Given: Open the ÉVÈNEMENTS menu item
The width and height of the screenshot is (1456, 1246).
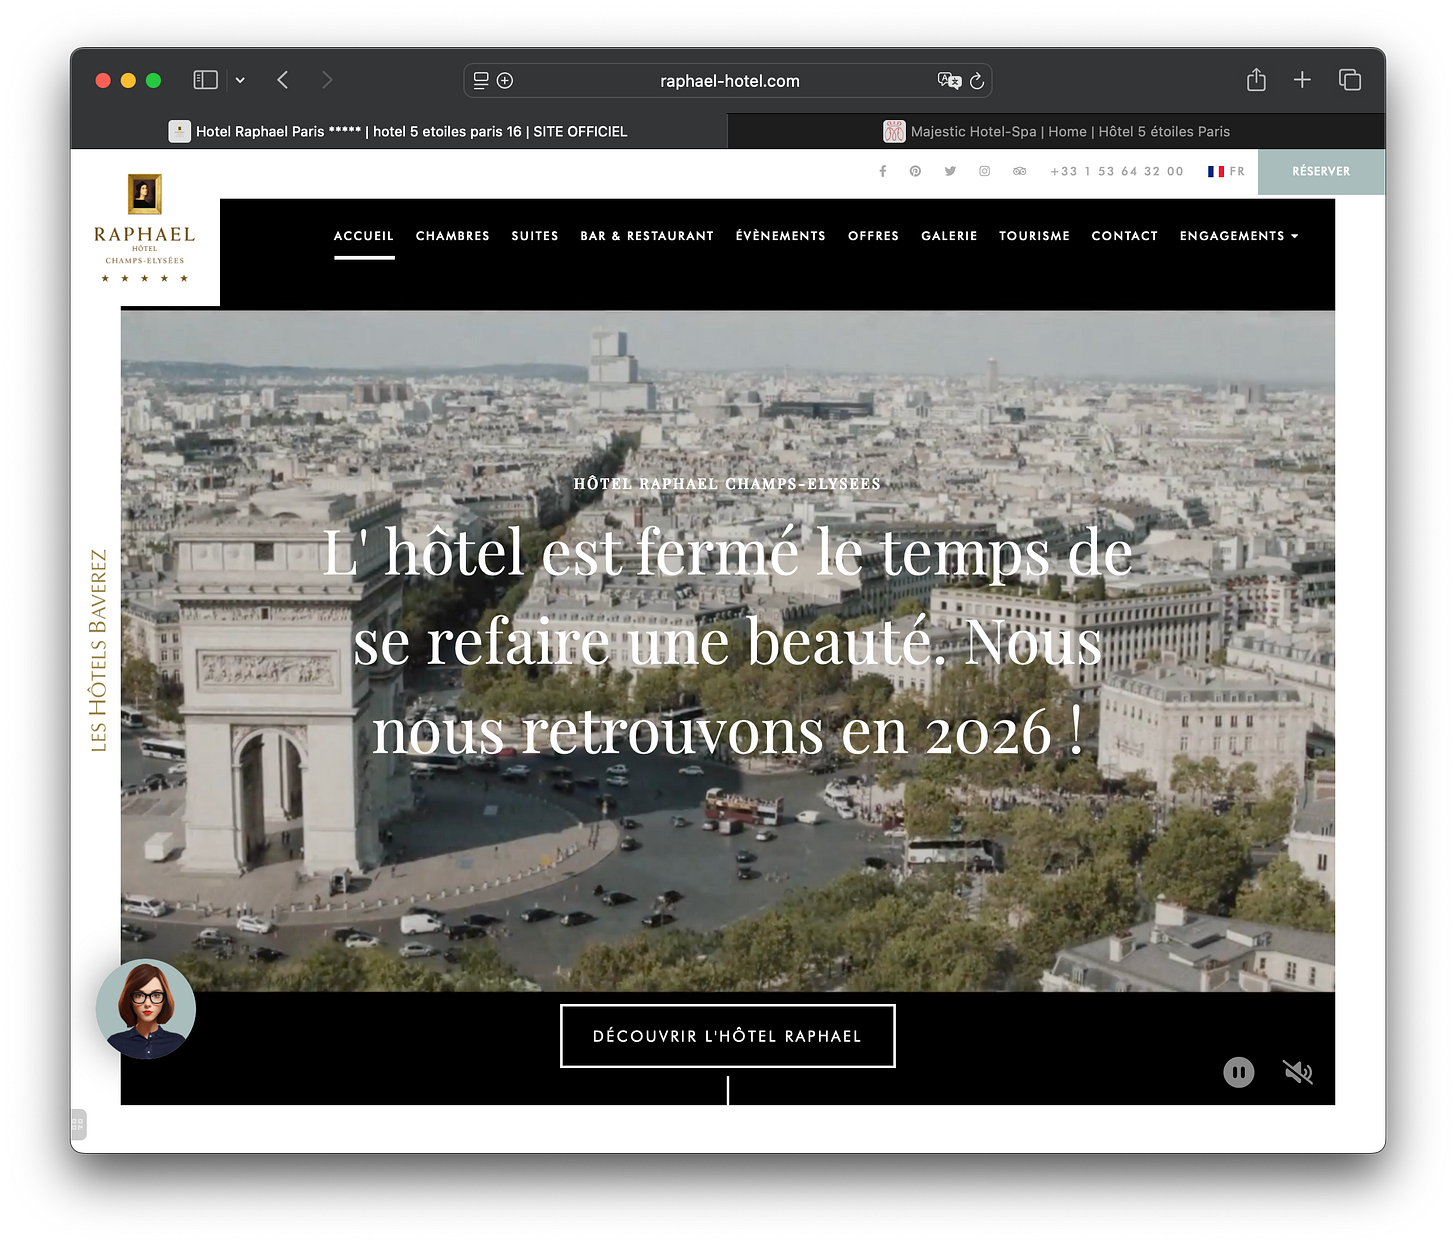Looking at the screenshot, I should click(781, 236).
